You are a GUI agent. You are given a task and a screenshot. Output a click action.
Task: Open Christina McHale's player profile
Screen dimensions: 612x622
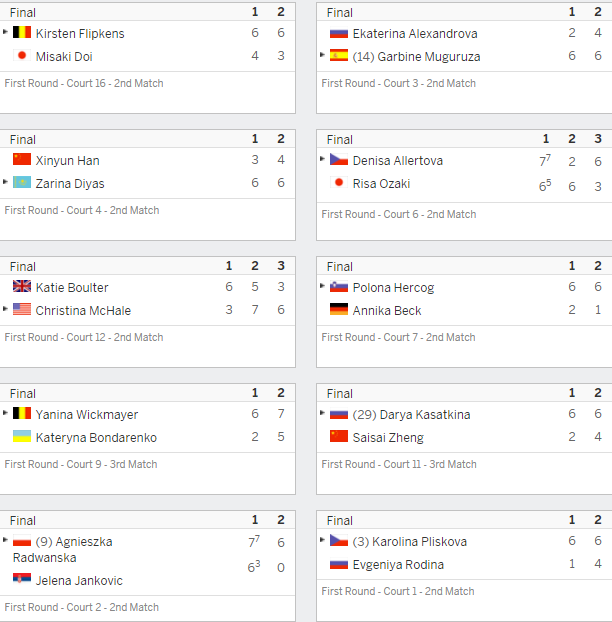click(x=83, y=310)
